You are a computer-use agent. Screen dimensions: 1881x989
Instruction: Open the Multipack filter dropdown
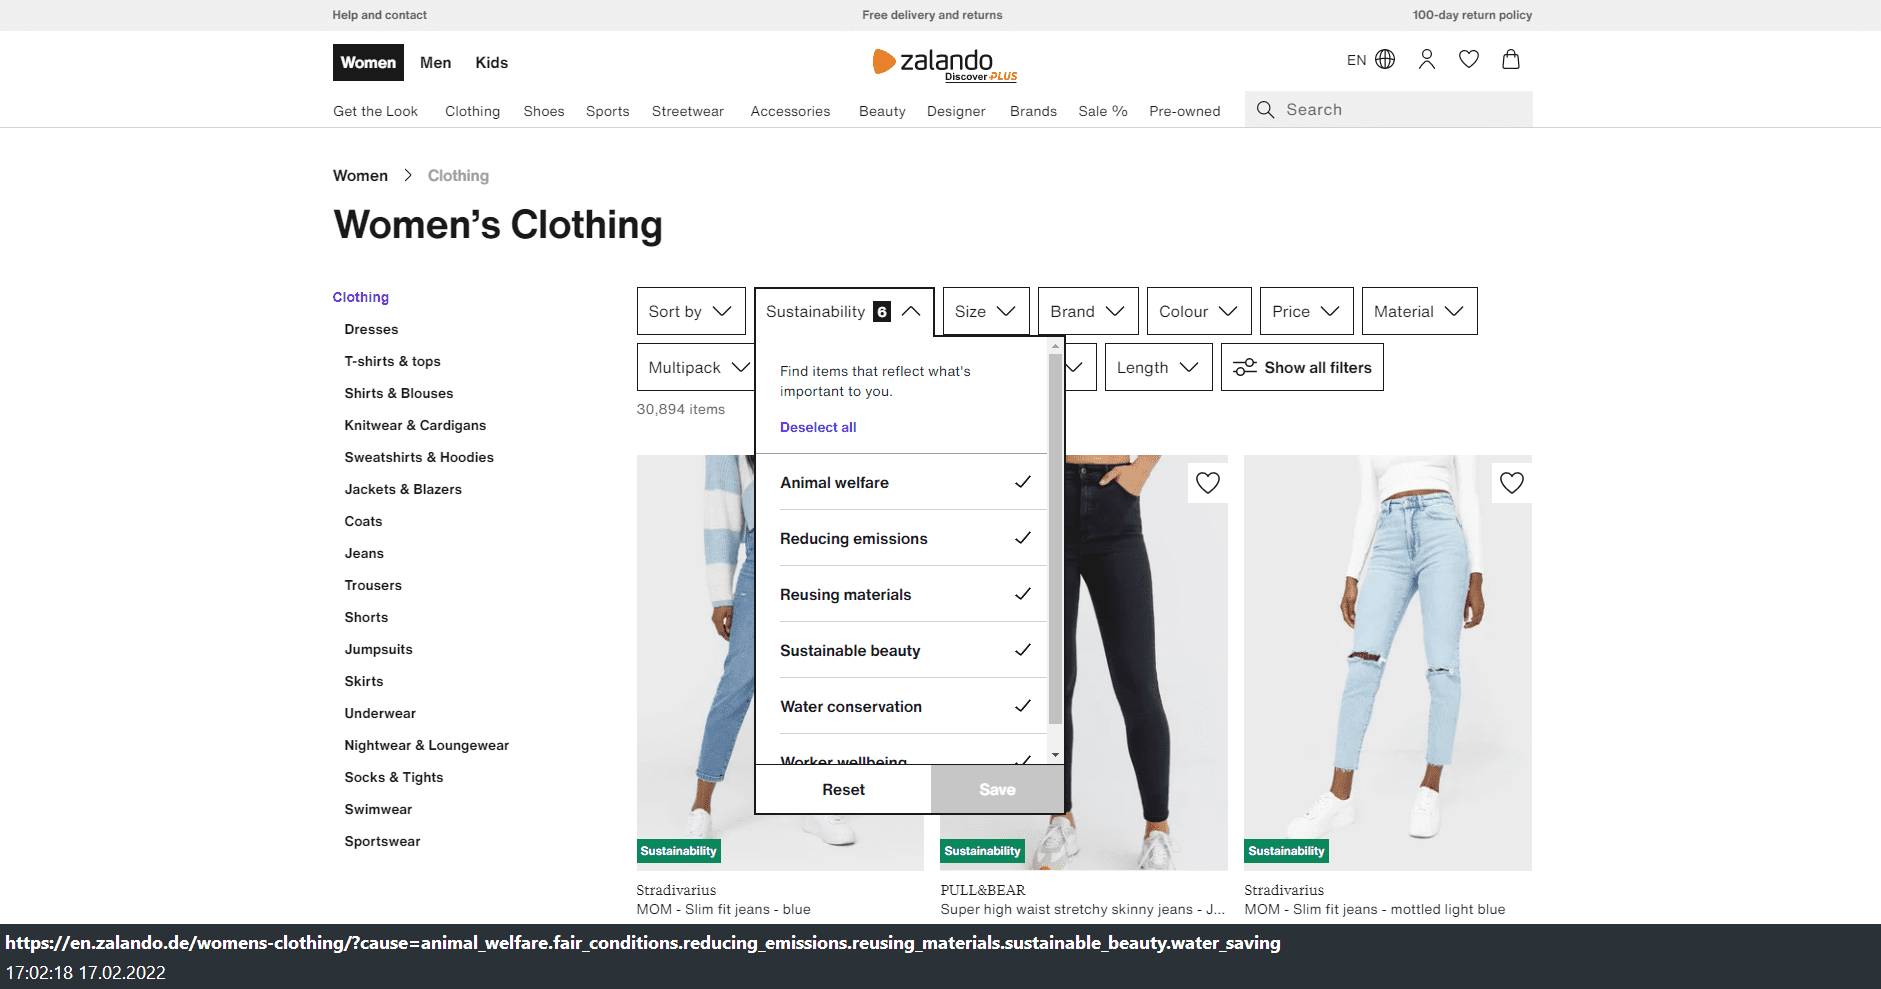point(696,367)
